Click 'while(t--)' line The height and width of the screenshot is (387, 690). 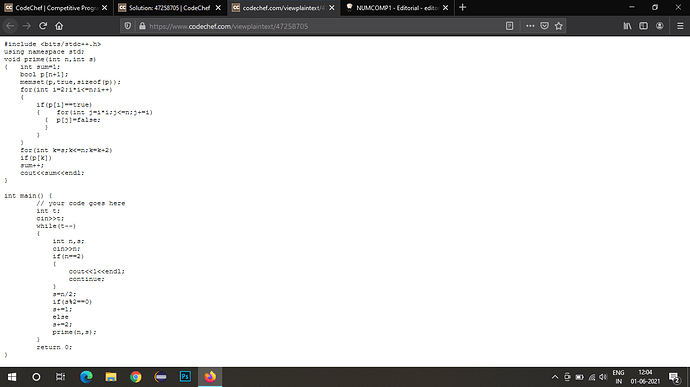(x=56, y=226)
